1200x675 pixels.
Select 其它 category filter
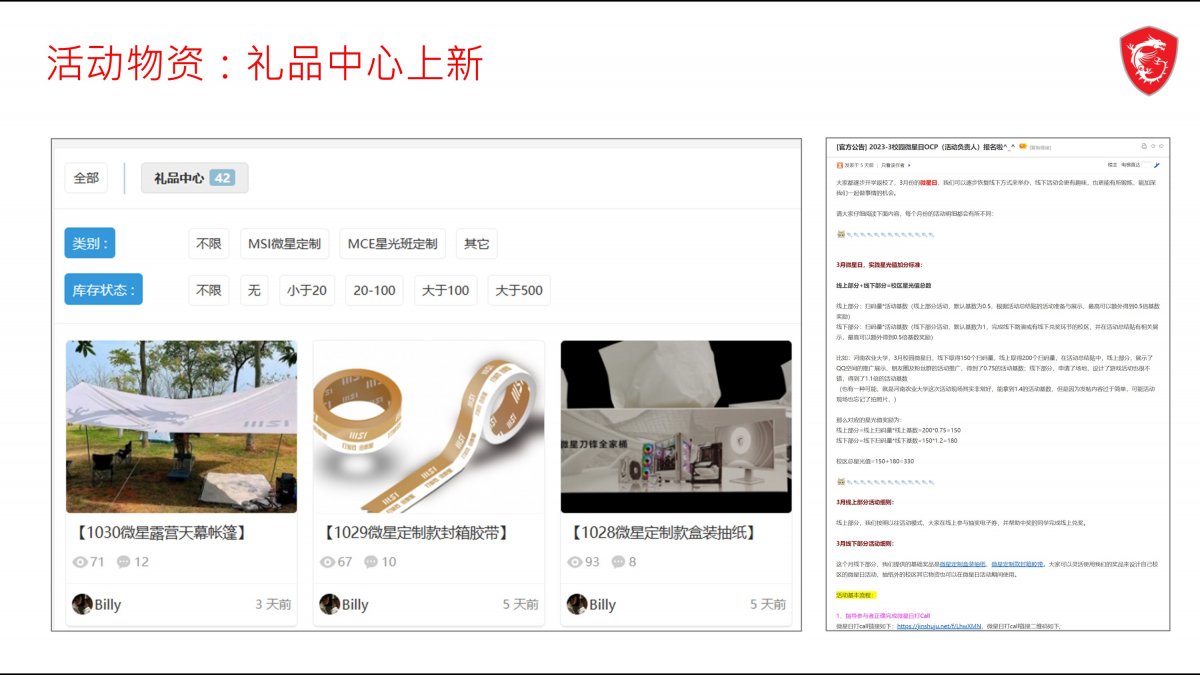pyautogui.click(x=477, y=244)
